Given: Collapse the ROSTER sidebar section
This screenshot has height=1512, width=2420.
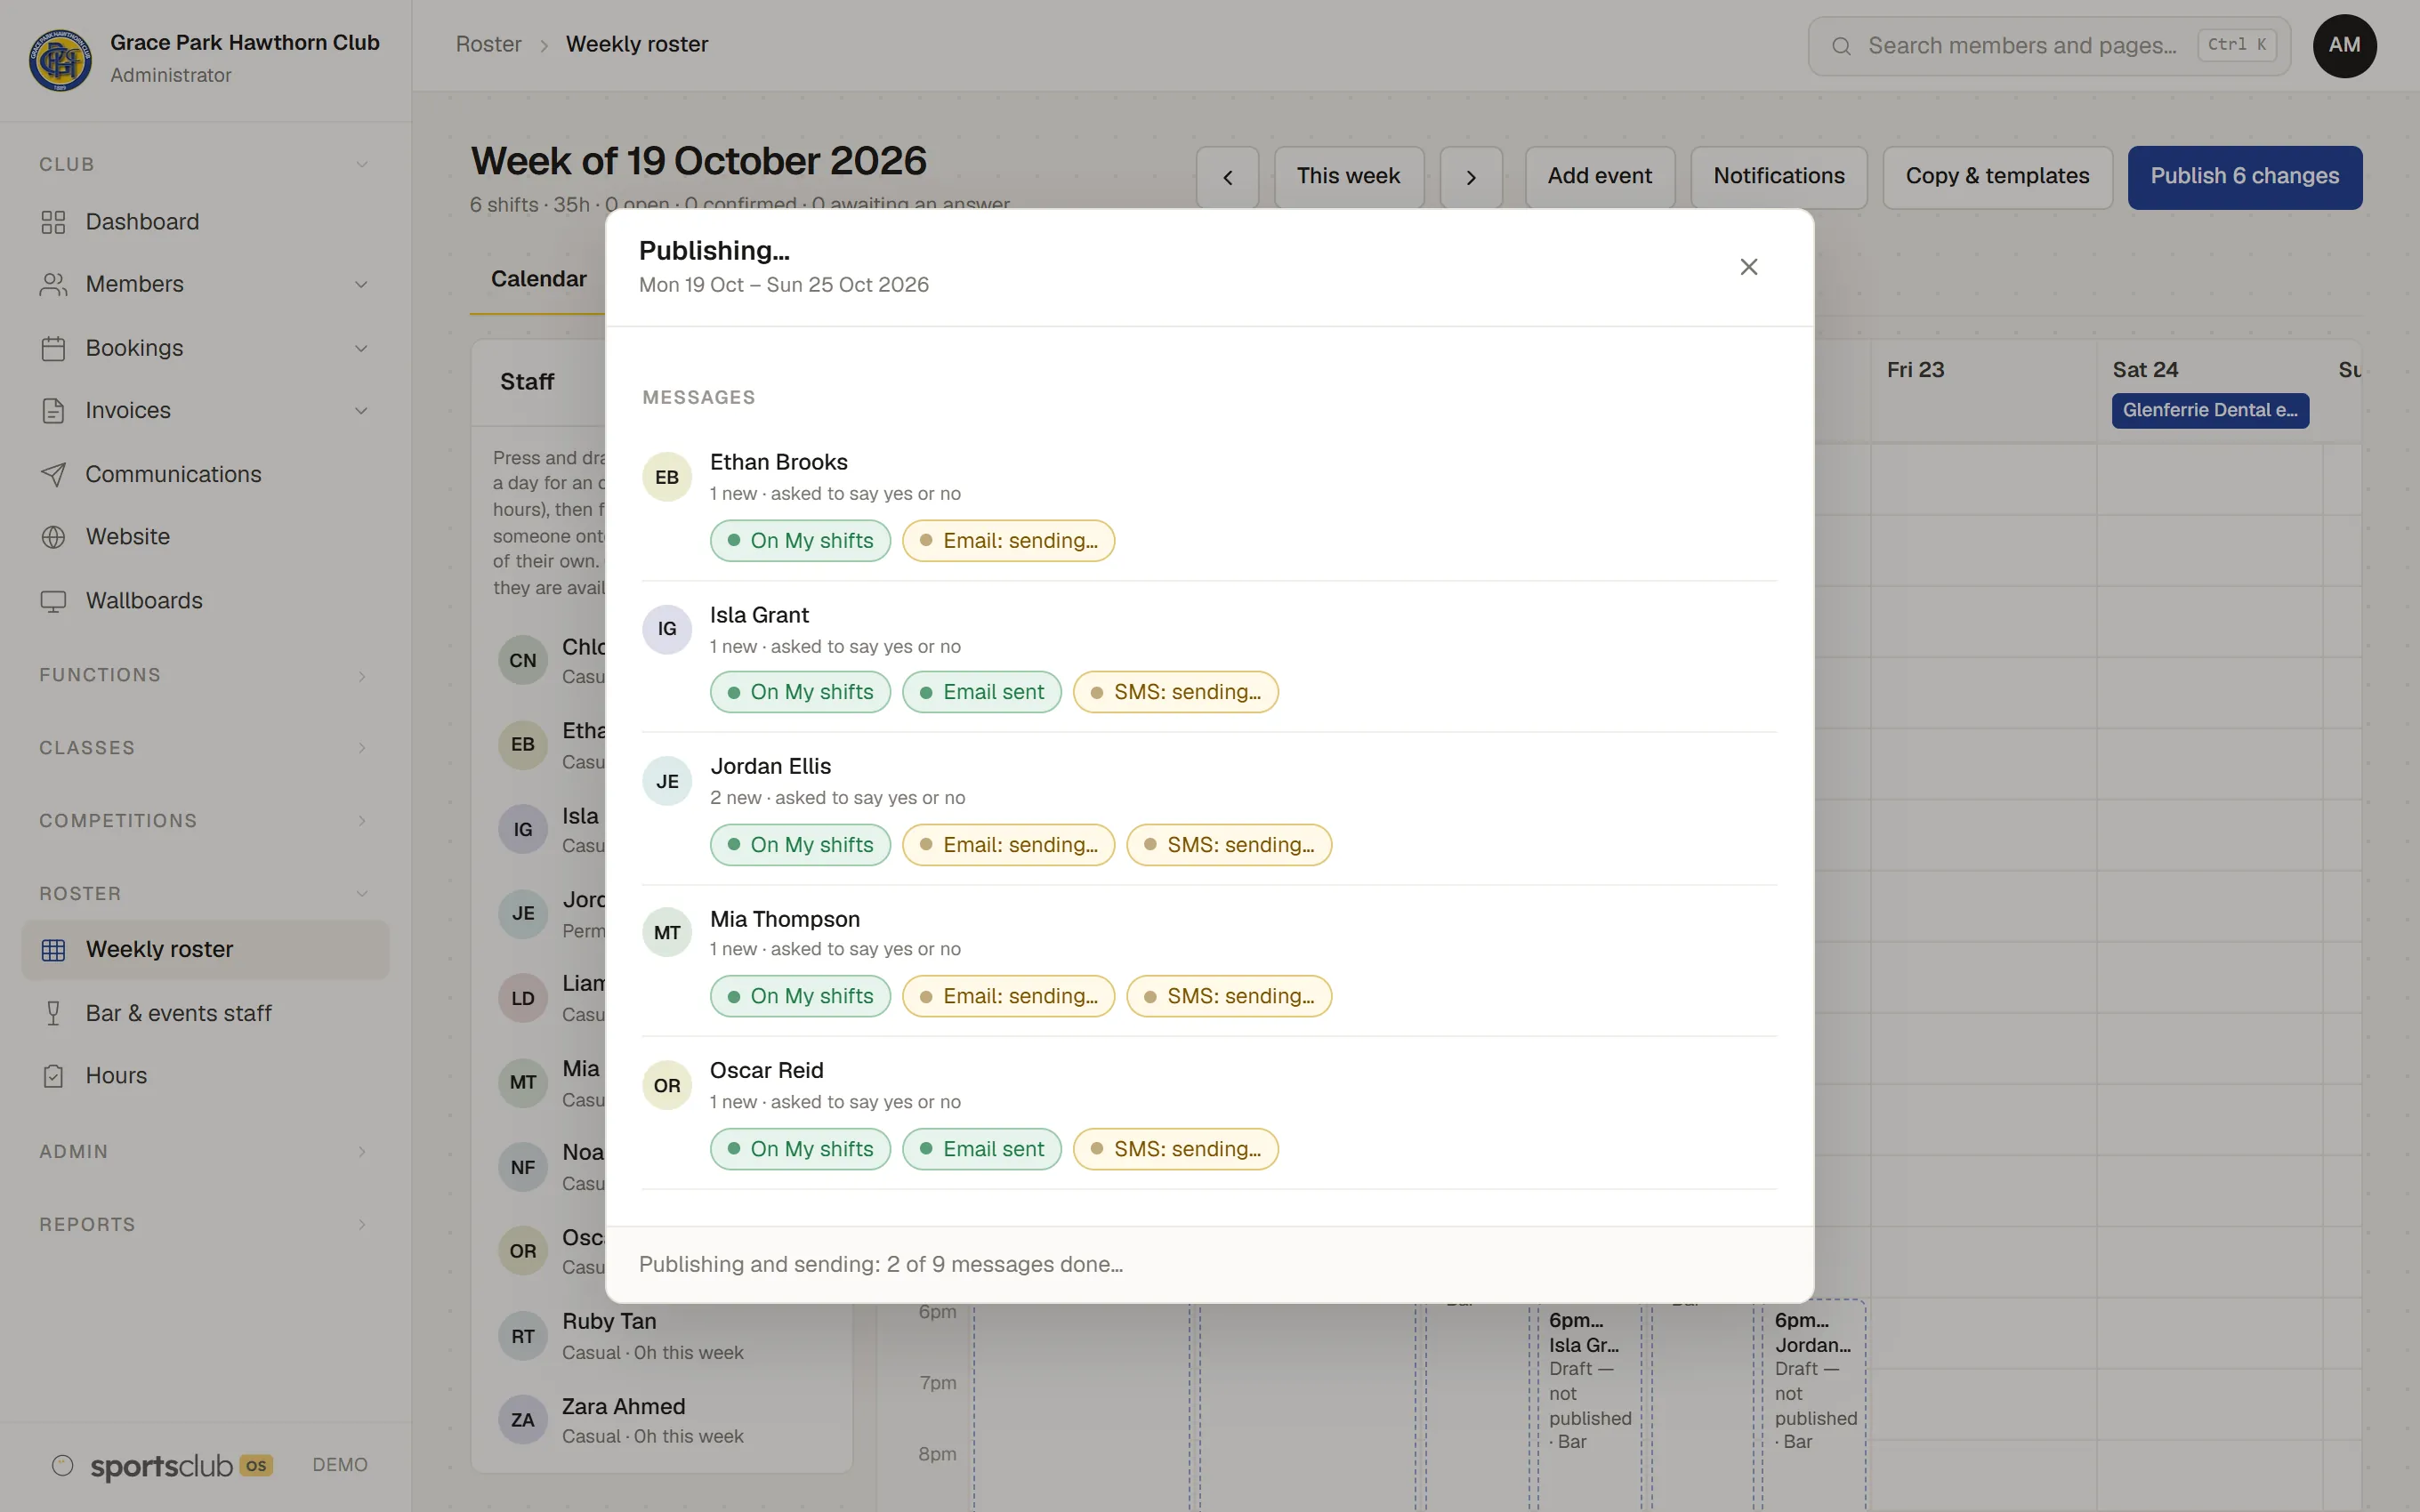Looking at the screenshot, I should click(x=205, y=894).
